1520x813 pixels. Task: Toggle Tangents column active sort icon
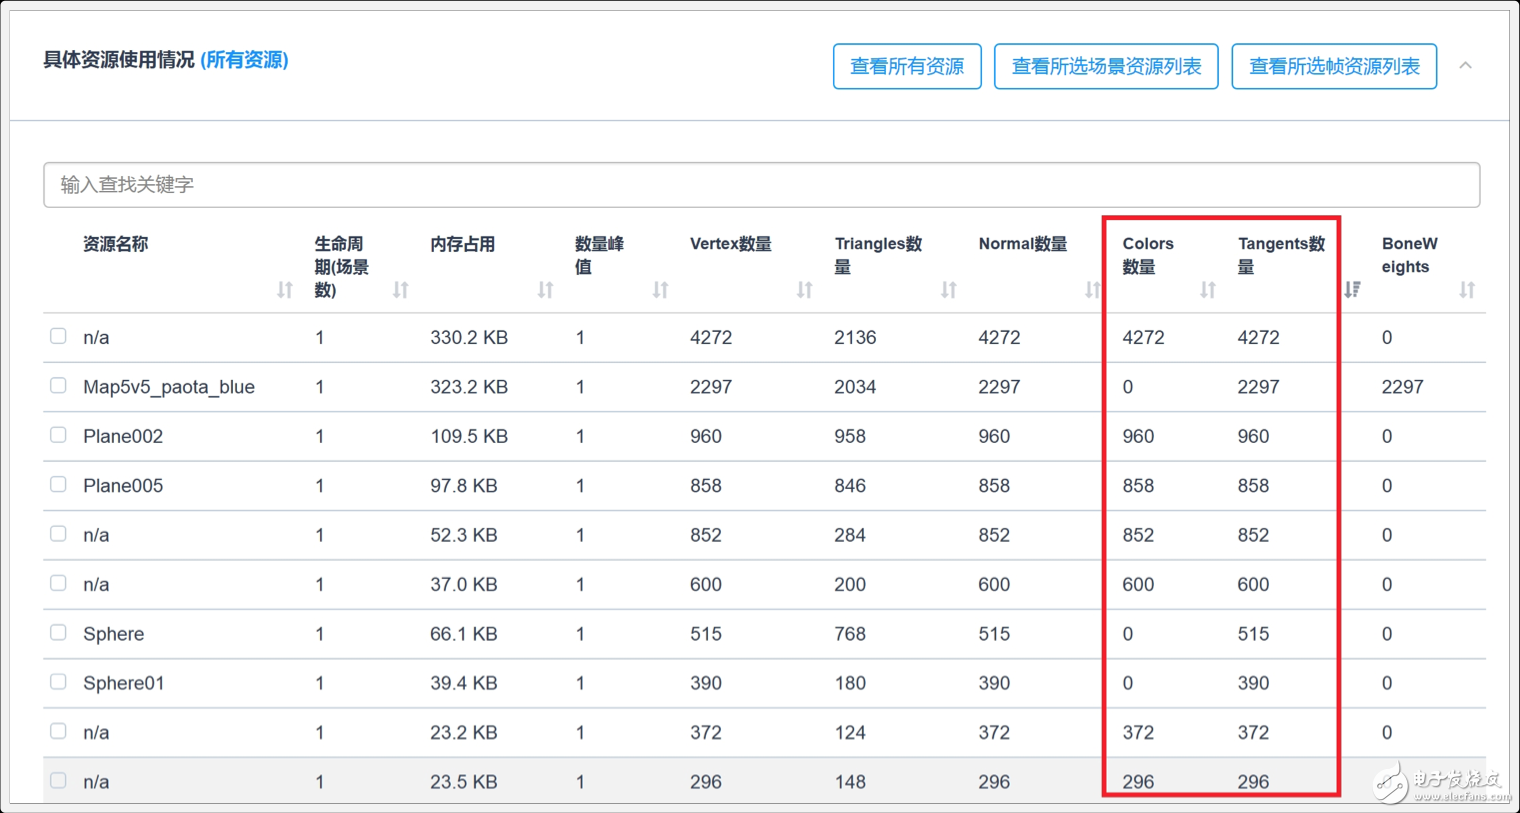point(1352,290)
